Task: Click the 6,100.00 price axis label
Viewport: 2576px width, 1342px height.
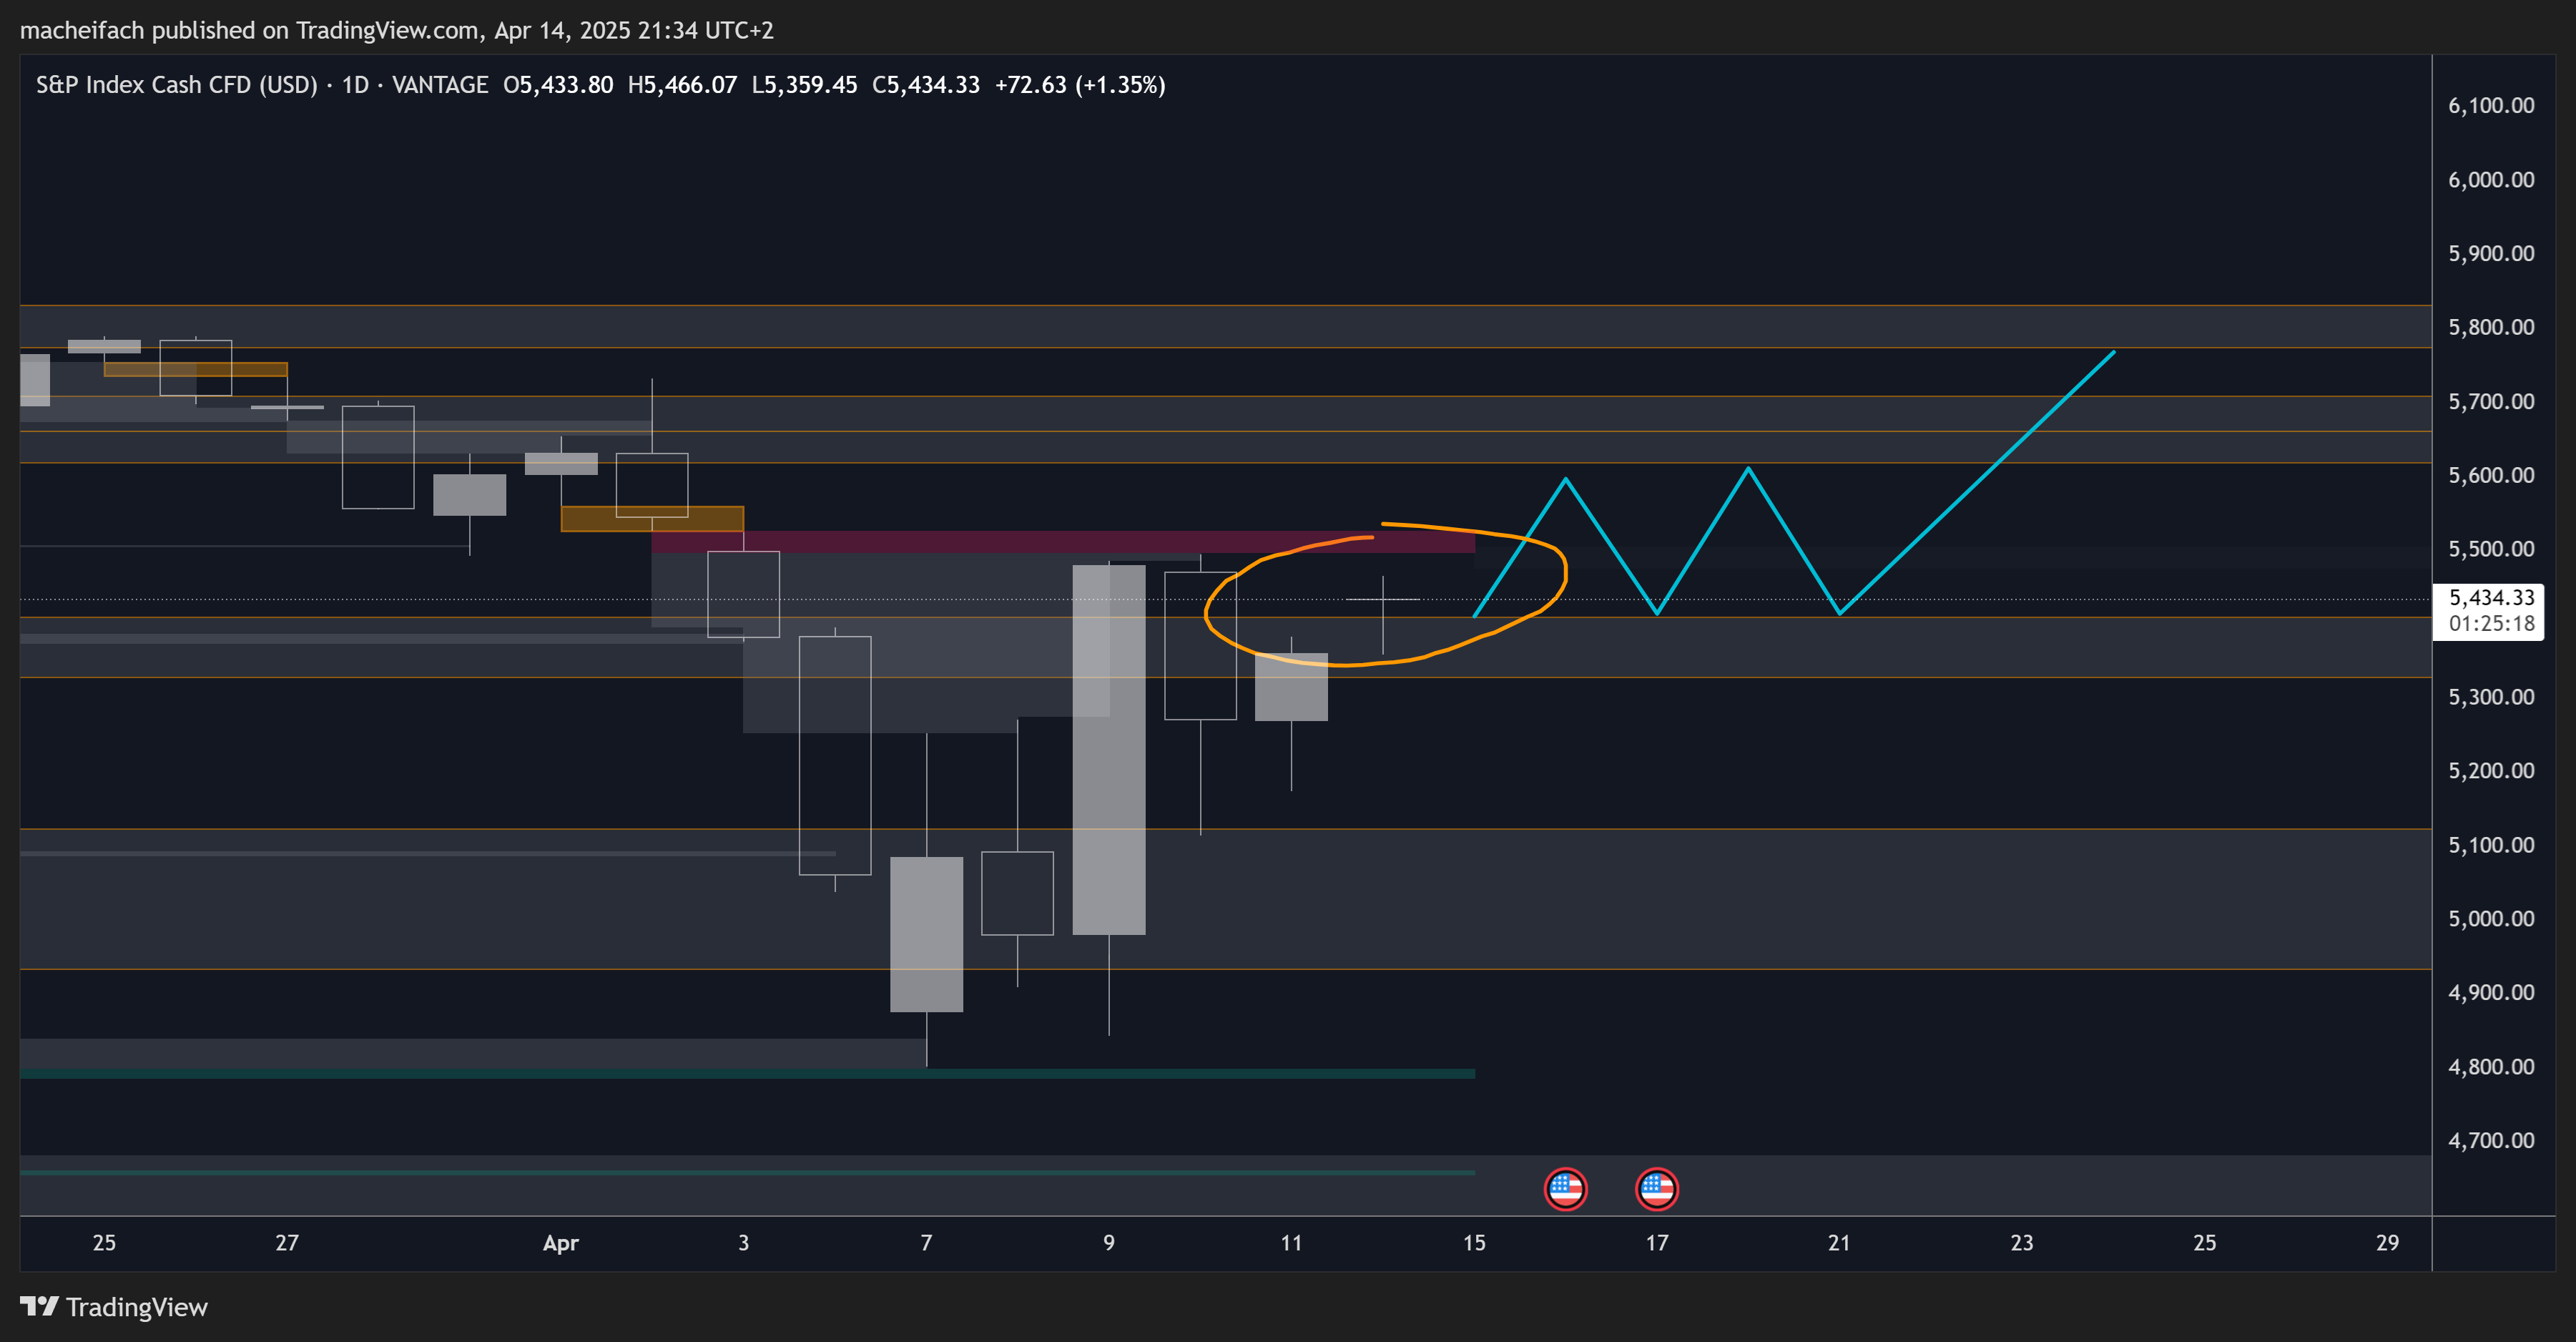Action: [x=2491, y=106]
